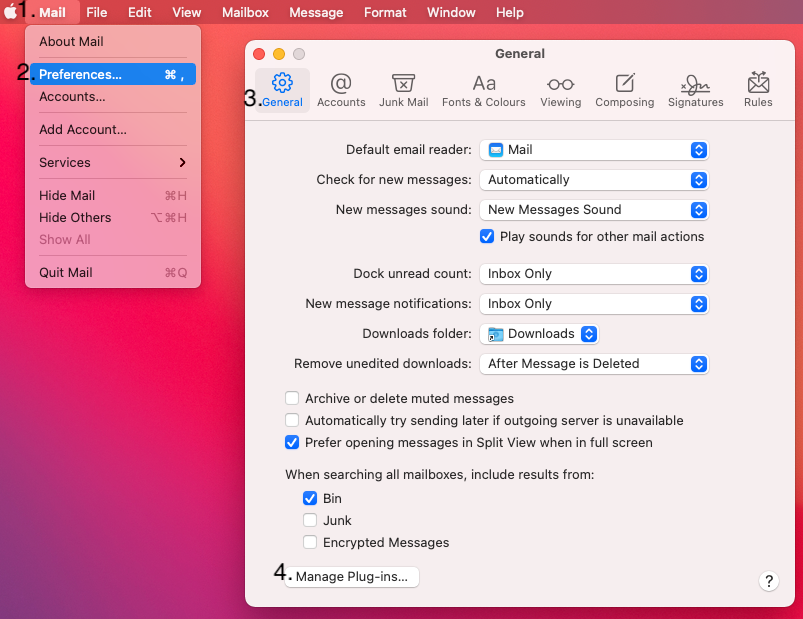Select Hide Mail menu item

click(x=113, y=196)
